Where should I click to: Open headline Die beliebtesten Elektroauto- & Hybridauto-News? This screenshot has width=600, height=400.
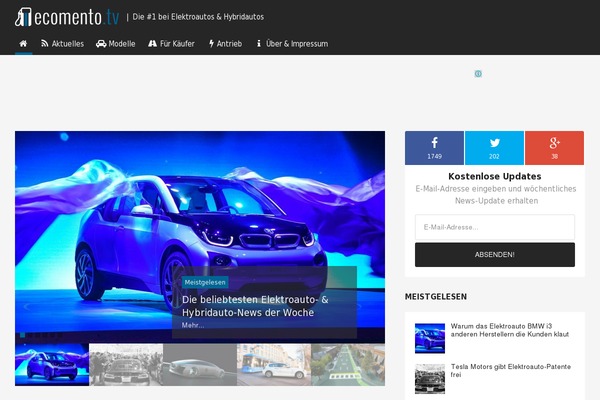coord(255,306)
